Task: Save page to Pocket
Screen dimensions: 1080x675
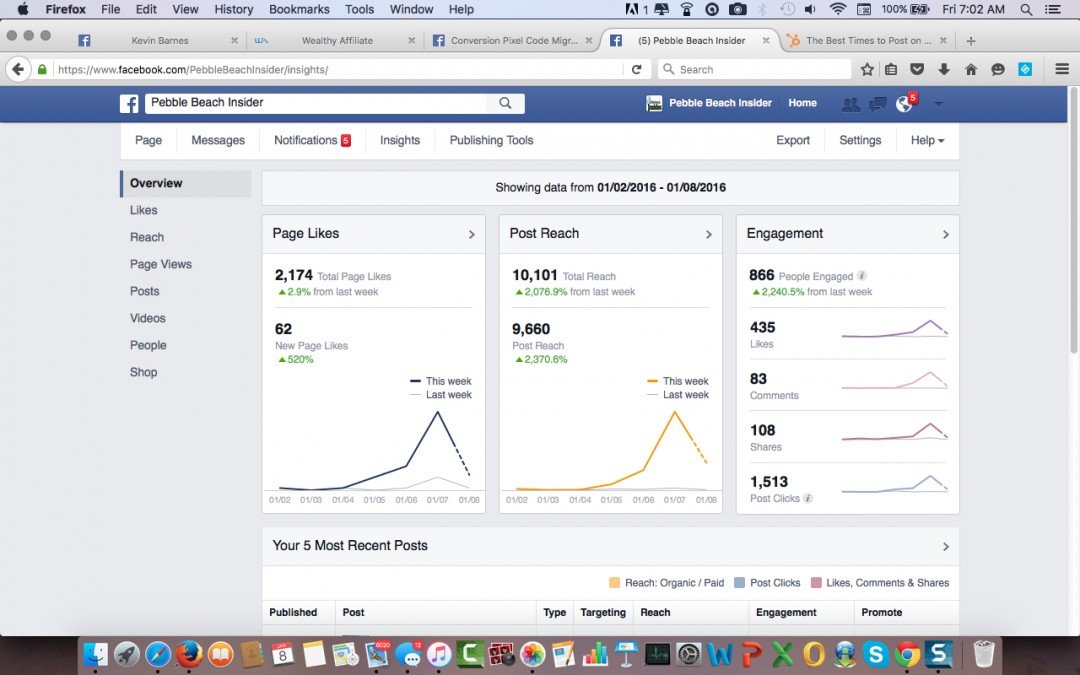Action: [x=917, y=70]
